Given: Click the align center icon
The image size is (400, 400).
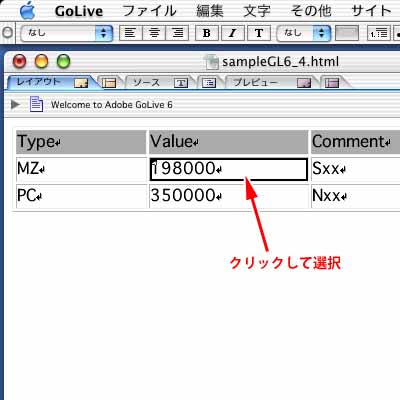Looking at the screenshot, I should [x=154, y=33].
